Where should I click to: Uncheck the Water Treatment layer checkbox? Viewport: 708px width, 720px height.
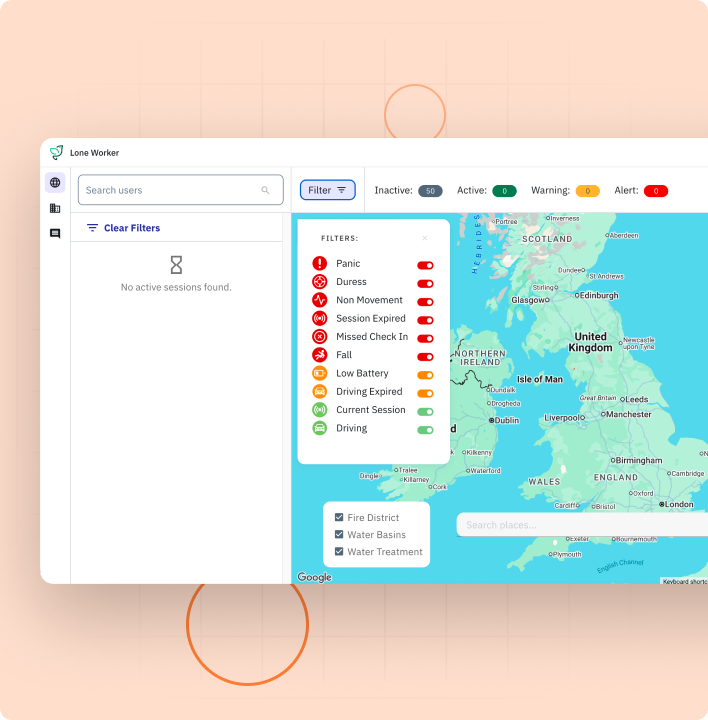click(x=339, y=551)
